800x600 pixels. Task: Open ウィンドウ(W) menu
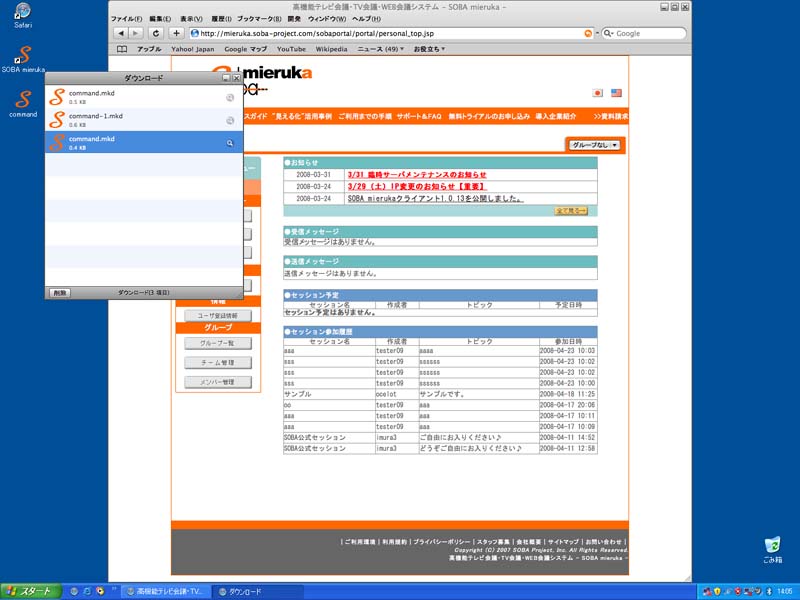[x=327, y=19]
